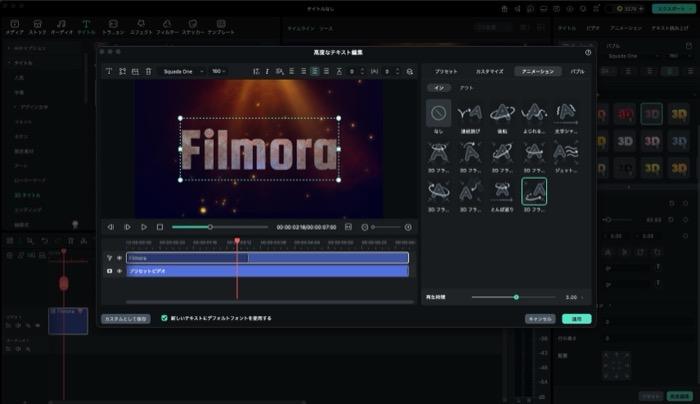The height and width of the screenshot is (404, 700).
Task: Click the 3.00 duration value field
Action: click(571, 297)
